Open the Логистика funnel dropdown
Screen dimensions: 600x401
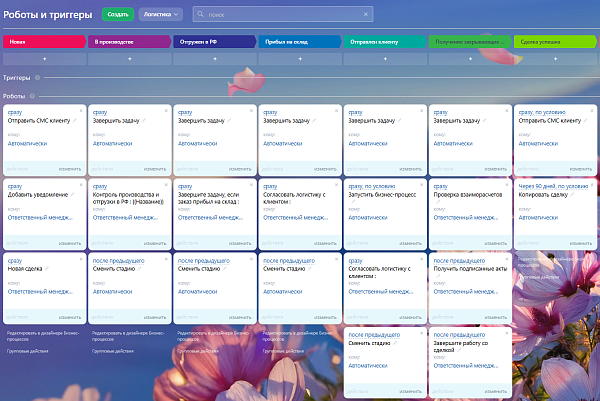[161, 14]
